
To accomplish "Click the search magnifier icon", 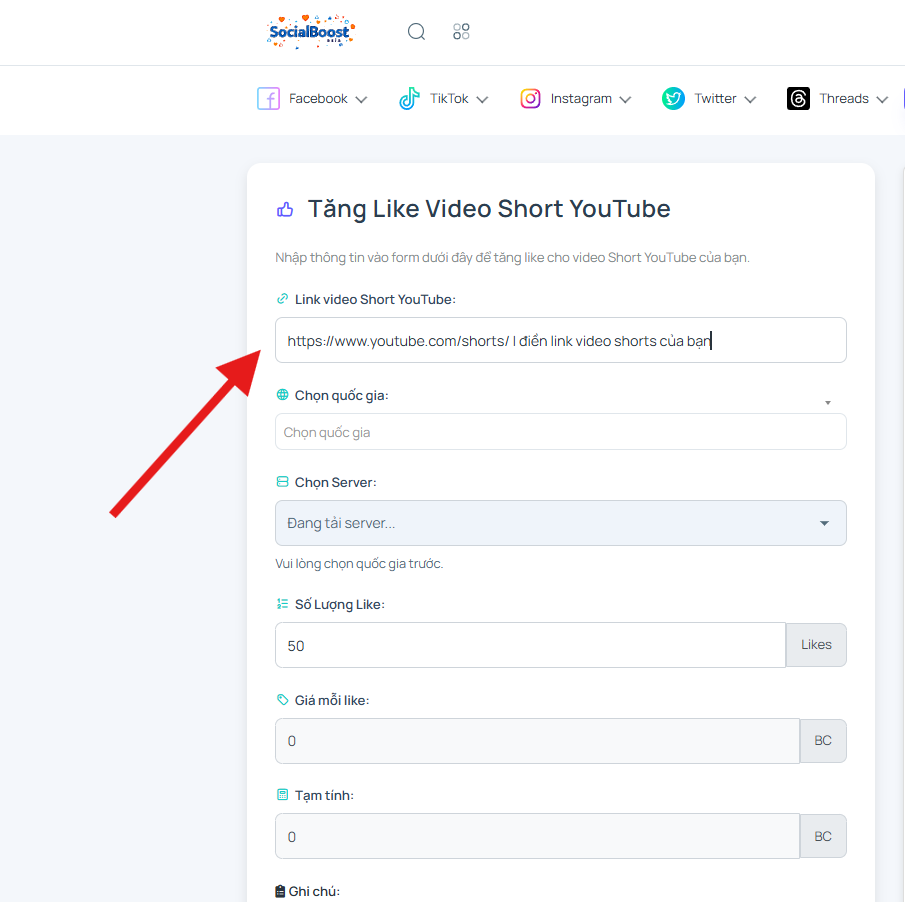I will pos(416,31).
